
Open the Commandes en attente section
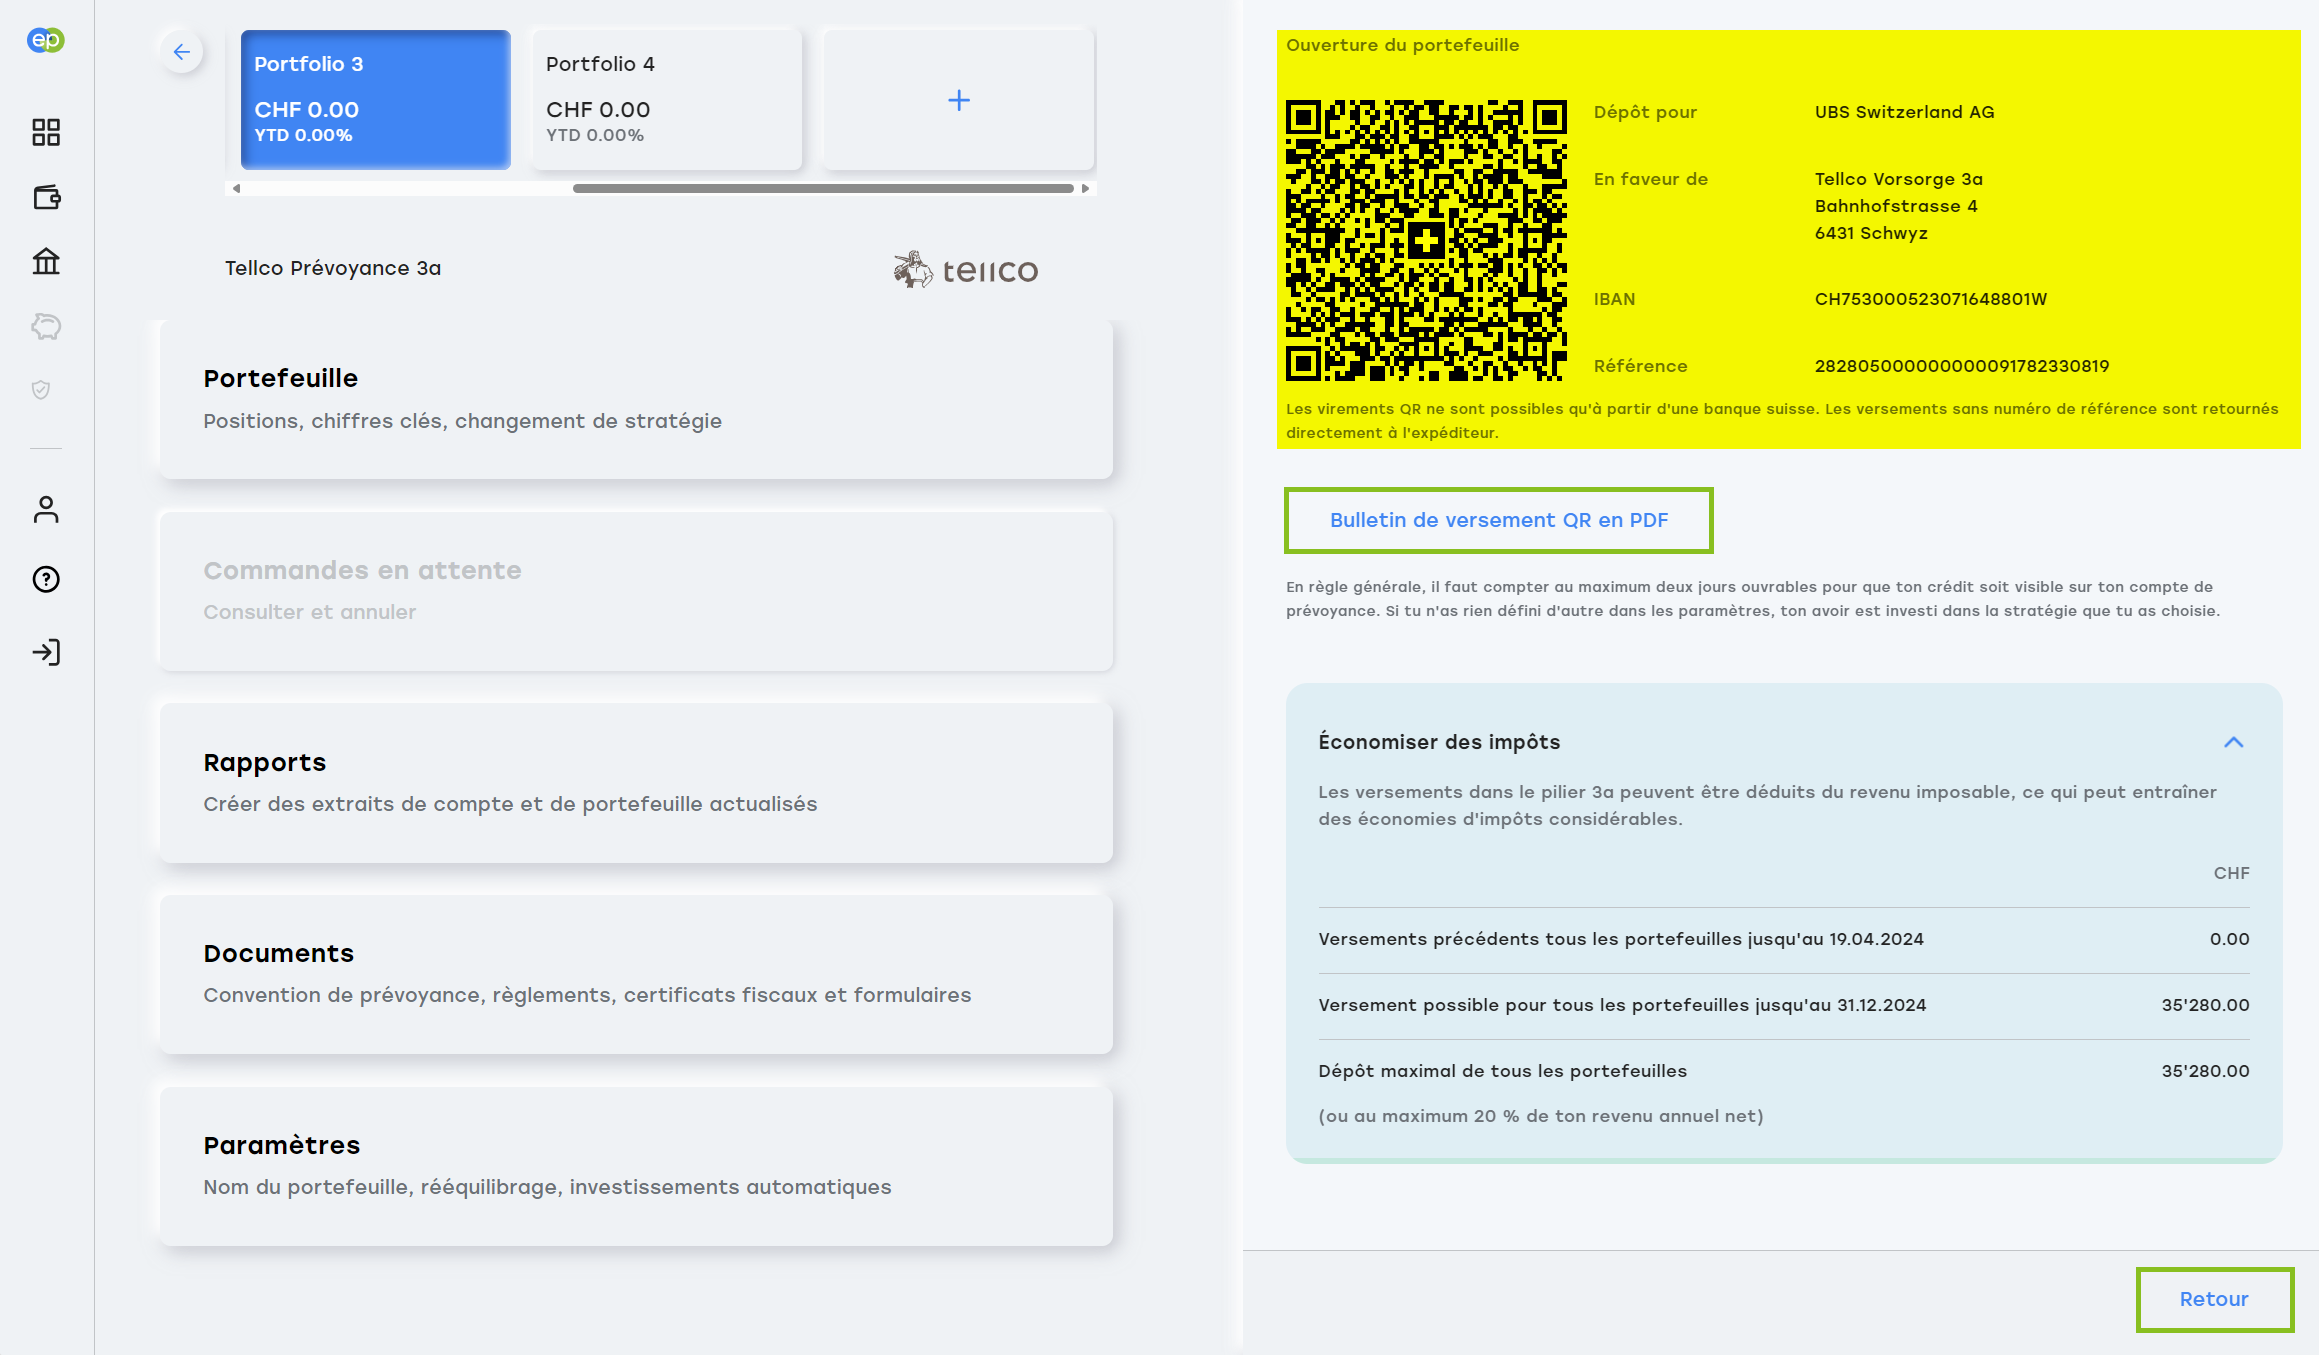[x=636, y=591]
